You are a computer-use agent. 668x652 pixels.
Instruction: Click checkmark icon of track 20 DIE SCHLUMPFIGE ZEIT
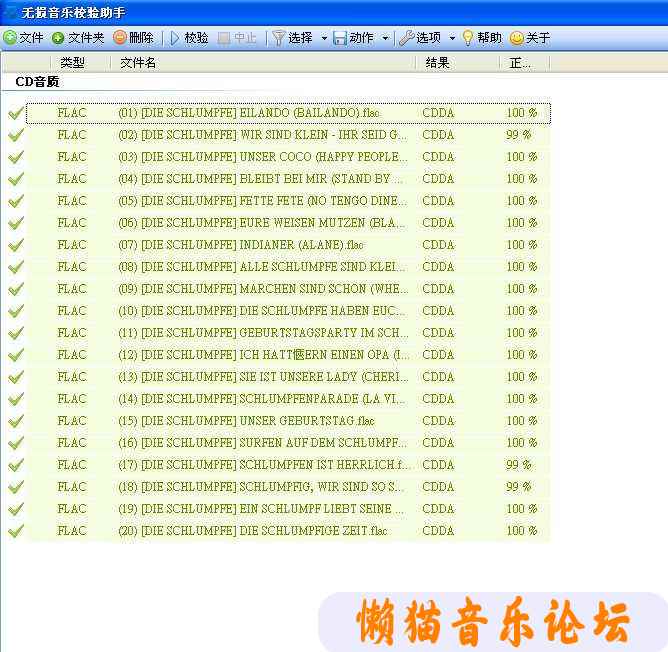16,531
